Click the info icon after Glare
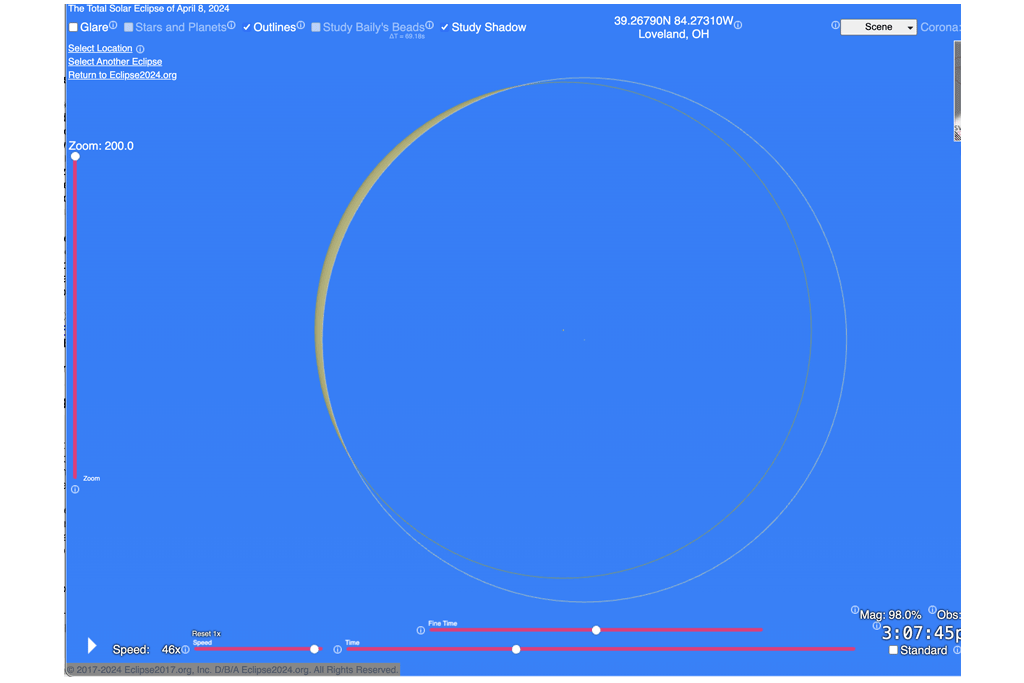 [113, 25]
